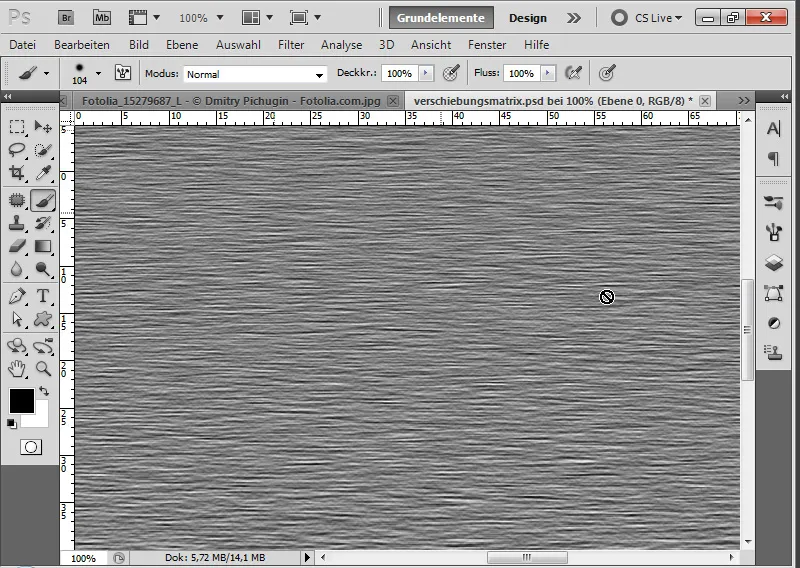Toggle Quick Mask mode
Image resolution: width=800 pixels, height=568 pixels.
tap(31, 447)
